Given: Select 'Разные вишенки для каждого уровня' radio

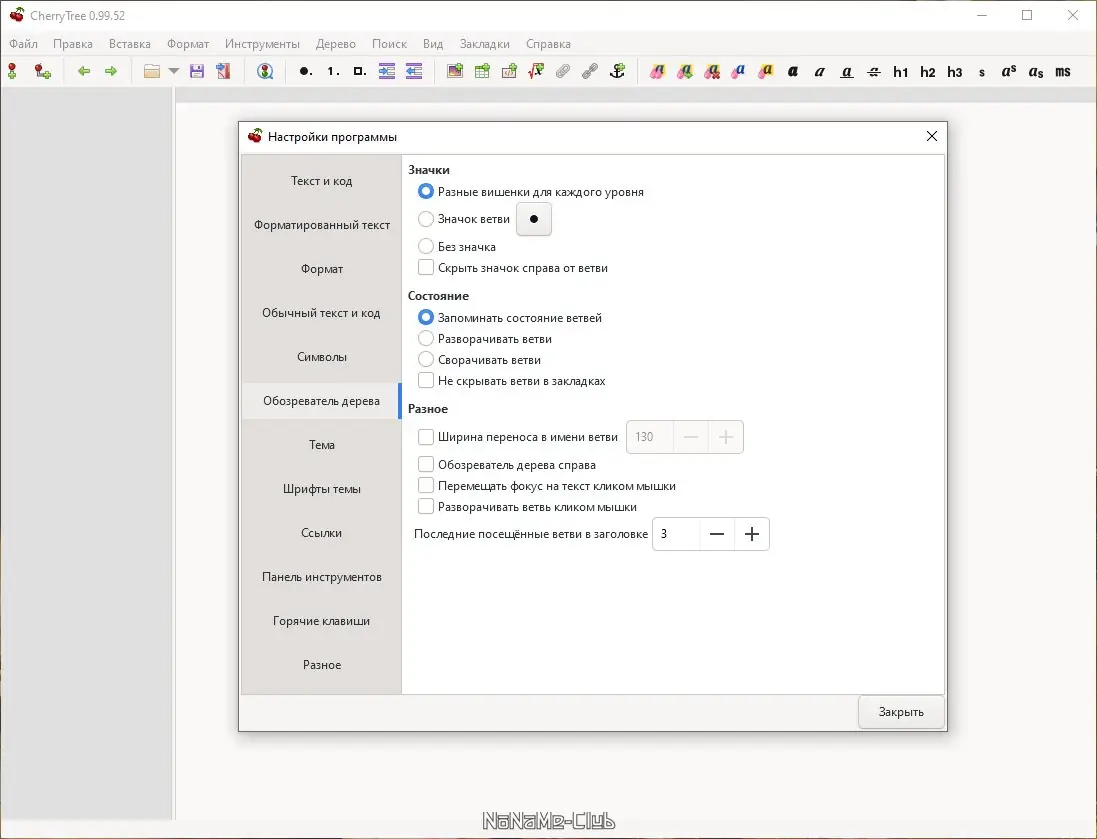Looking at the screenshot, I should 425,191.
